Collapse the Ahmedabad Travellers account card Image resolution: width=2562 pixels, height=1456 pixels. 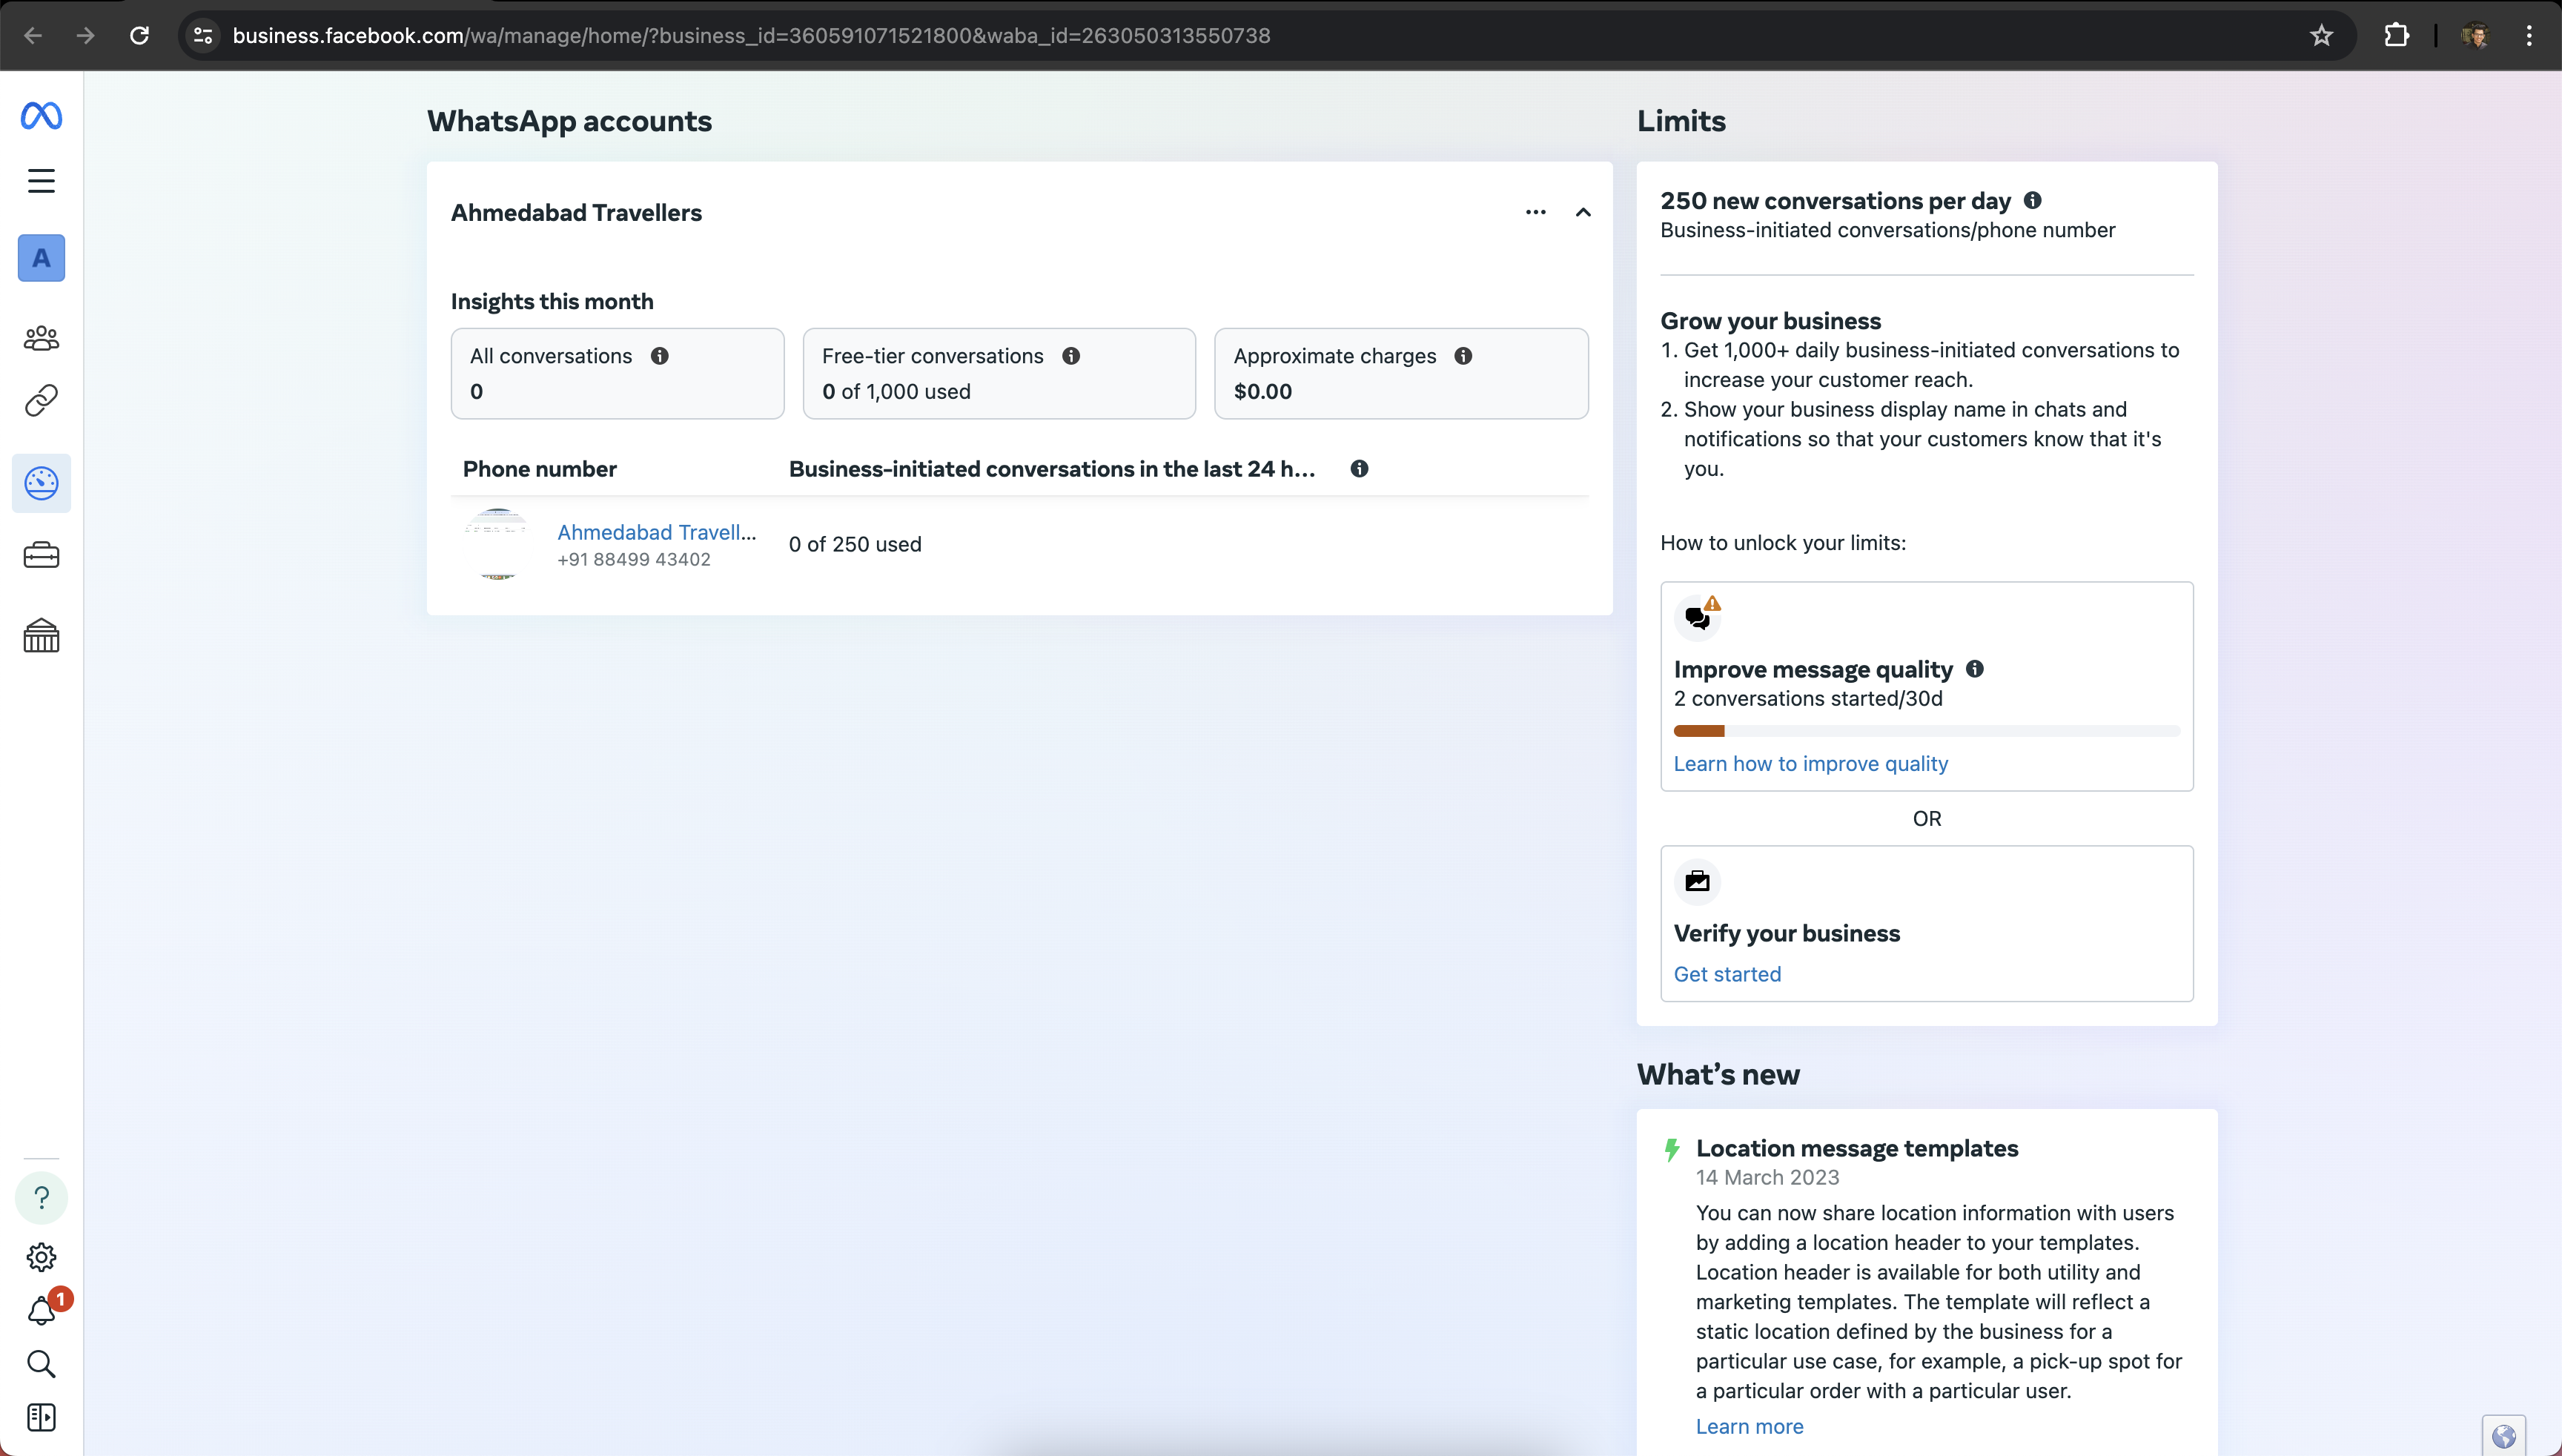pyautogui.click(x=1583, y=212)
